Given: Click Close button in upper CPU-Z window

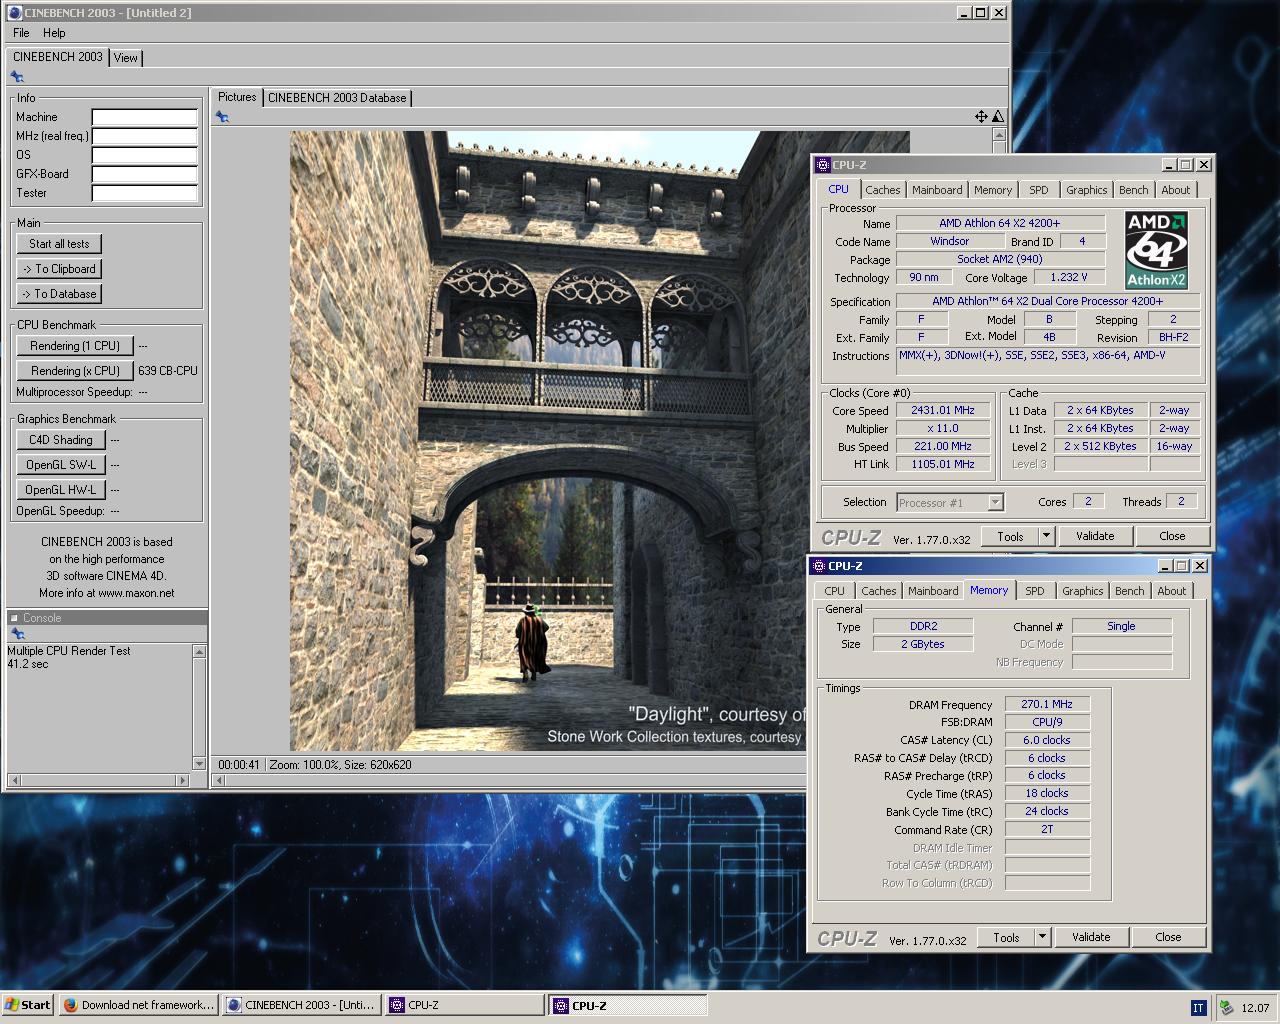Looking at the screenshot, I should point(1172,536).
